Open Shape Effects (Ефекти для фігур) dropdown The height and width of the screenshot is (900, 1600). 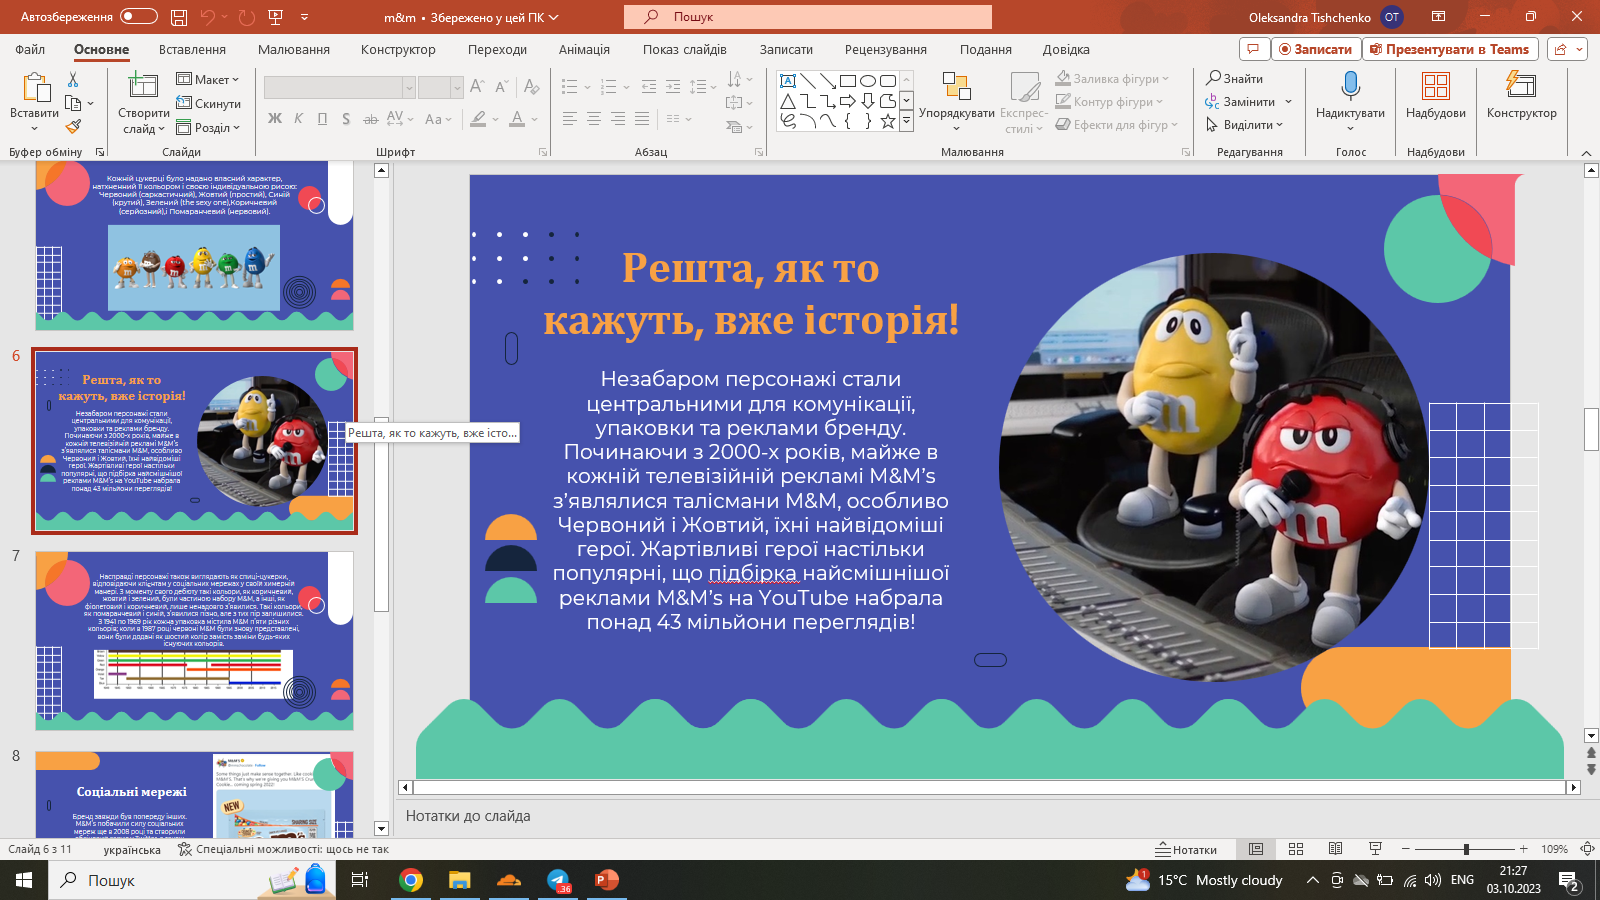coord(1117,125)
